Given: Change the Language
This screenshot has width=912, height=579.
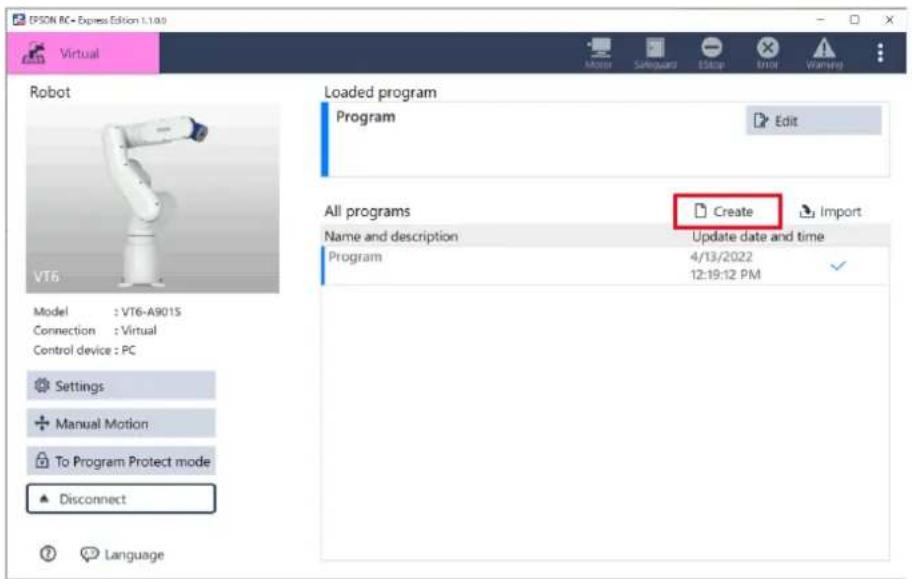Looking at the screenshot, I should pos(123,554).
